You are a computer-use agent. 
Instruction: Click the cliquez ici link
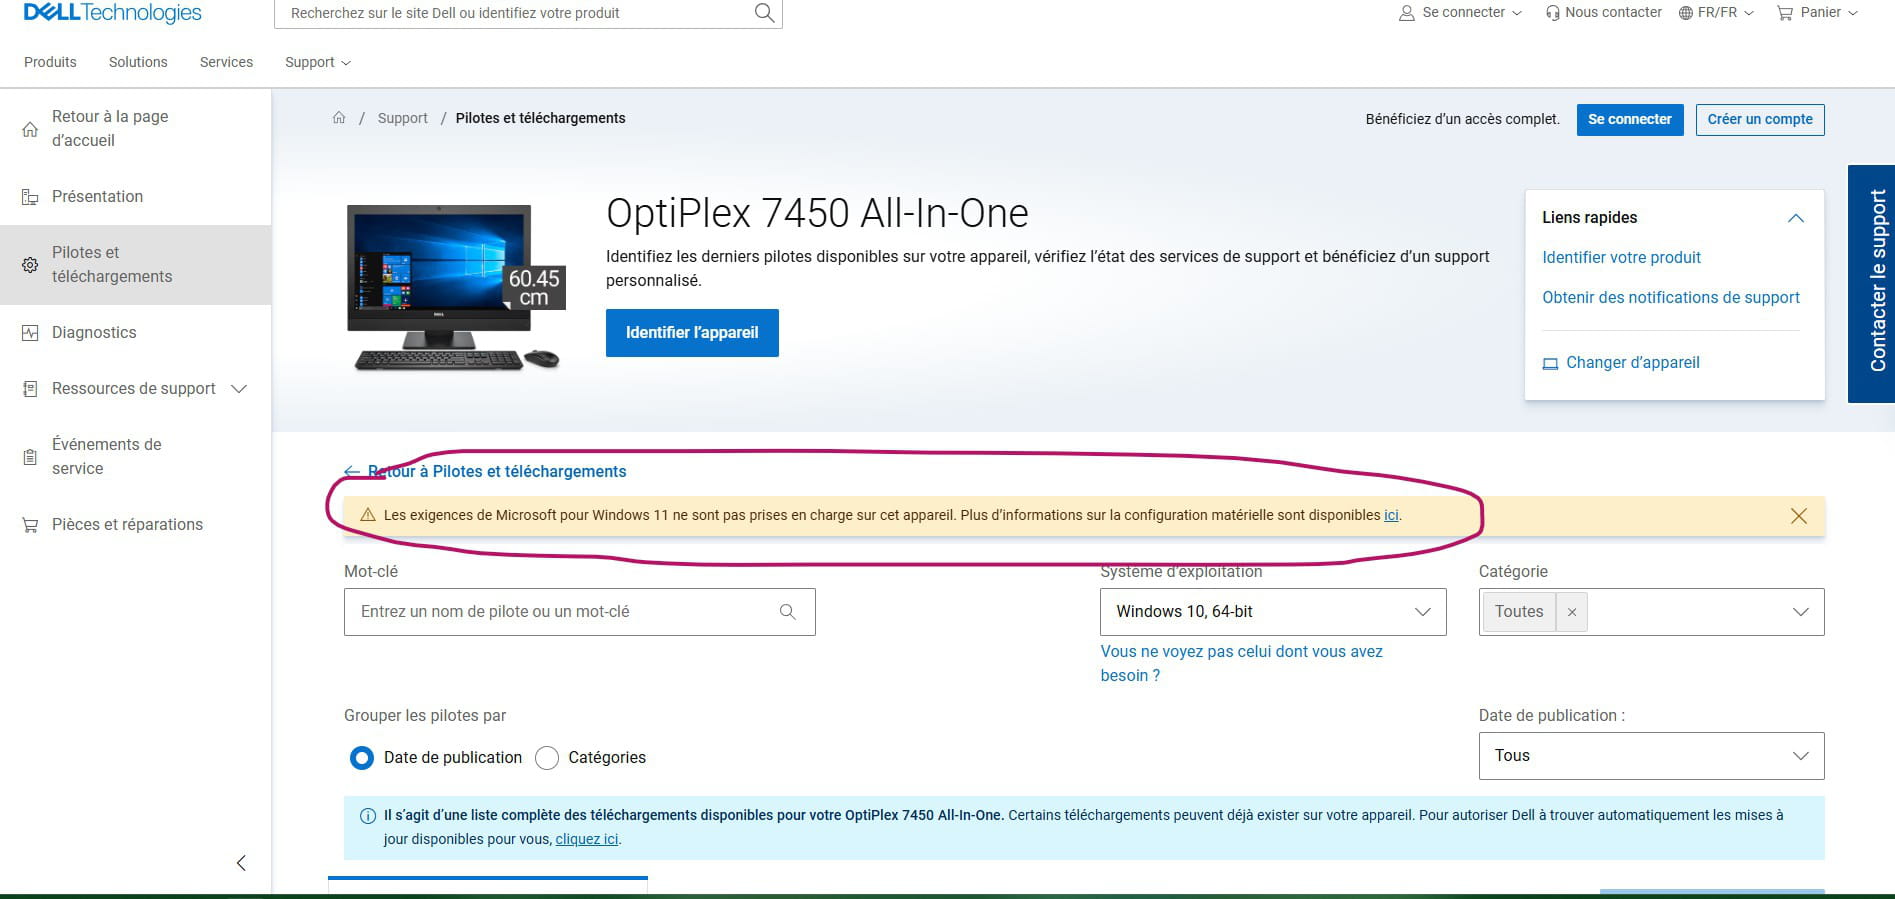(x=587, y=840)
